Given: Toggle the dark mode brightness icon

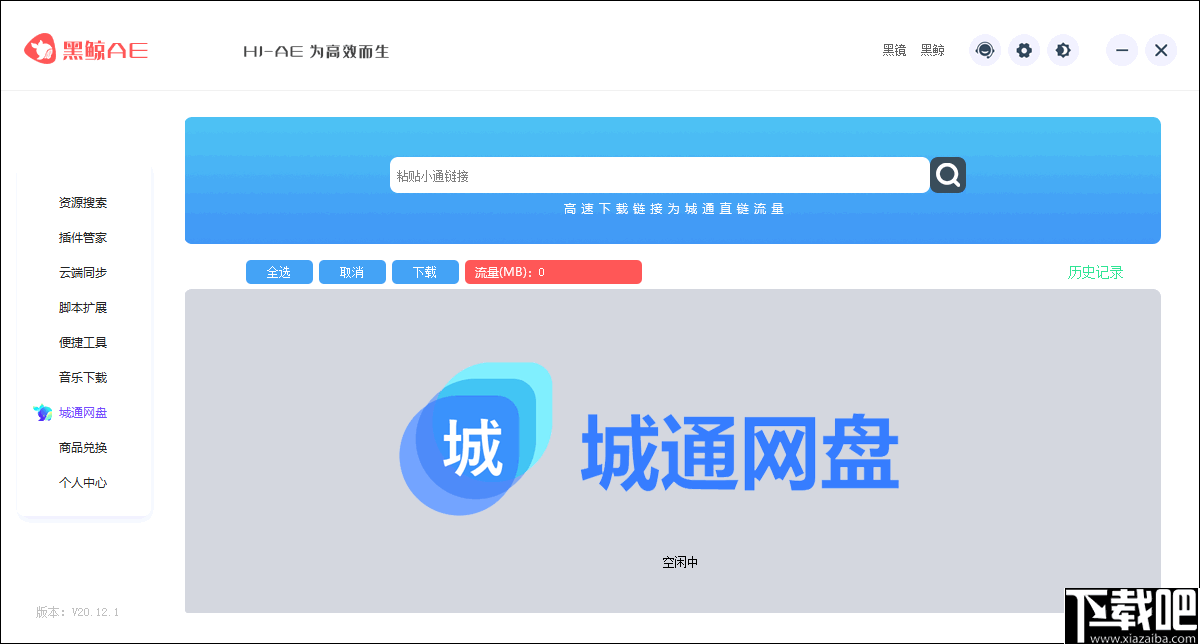Looking at the screenshot, I should pyautogui.click(x=1063, y=50).
